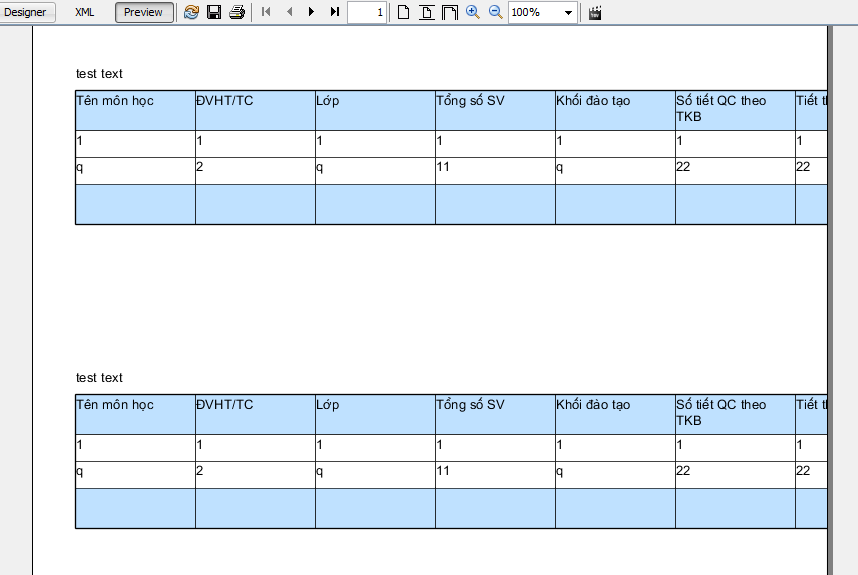Go to the next page

point(312,12)
